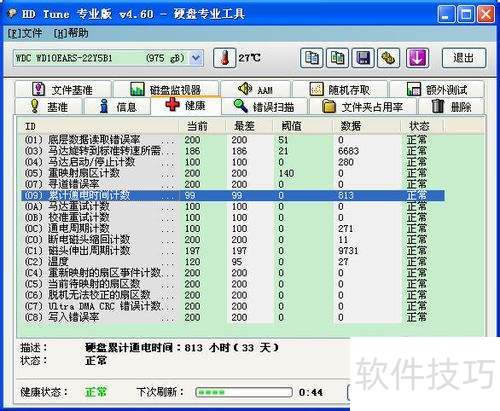Select the (0B) 校准重试计数 row
The width and height of the screenshot is (500, 411).
pos(233,217)
